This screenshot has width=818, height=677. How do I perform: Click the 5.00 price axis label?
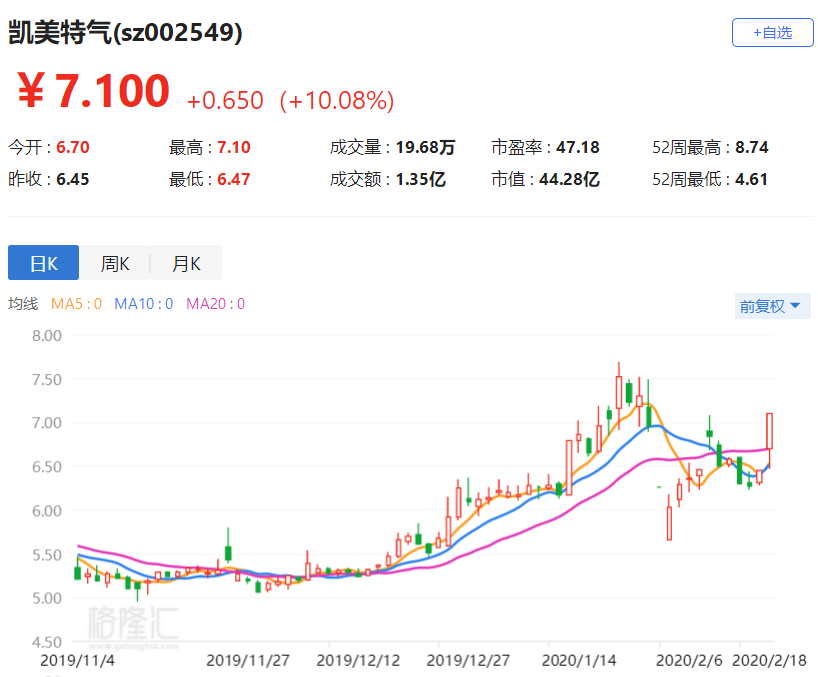[46, 598]
